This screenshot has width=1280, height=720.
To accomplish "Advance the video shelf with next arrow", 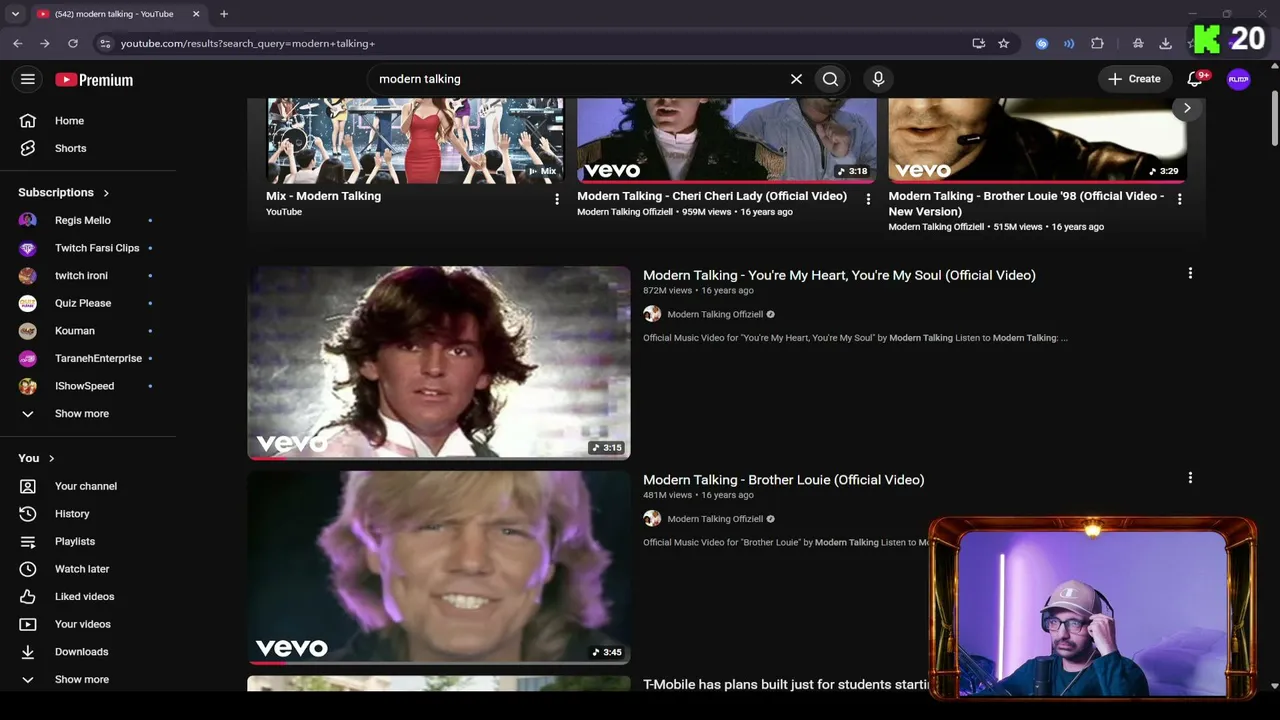I will [1187, 108].
